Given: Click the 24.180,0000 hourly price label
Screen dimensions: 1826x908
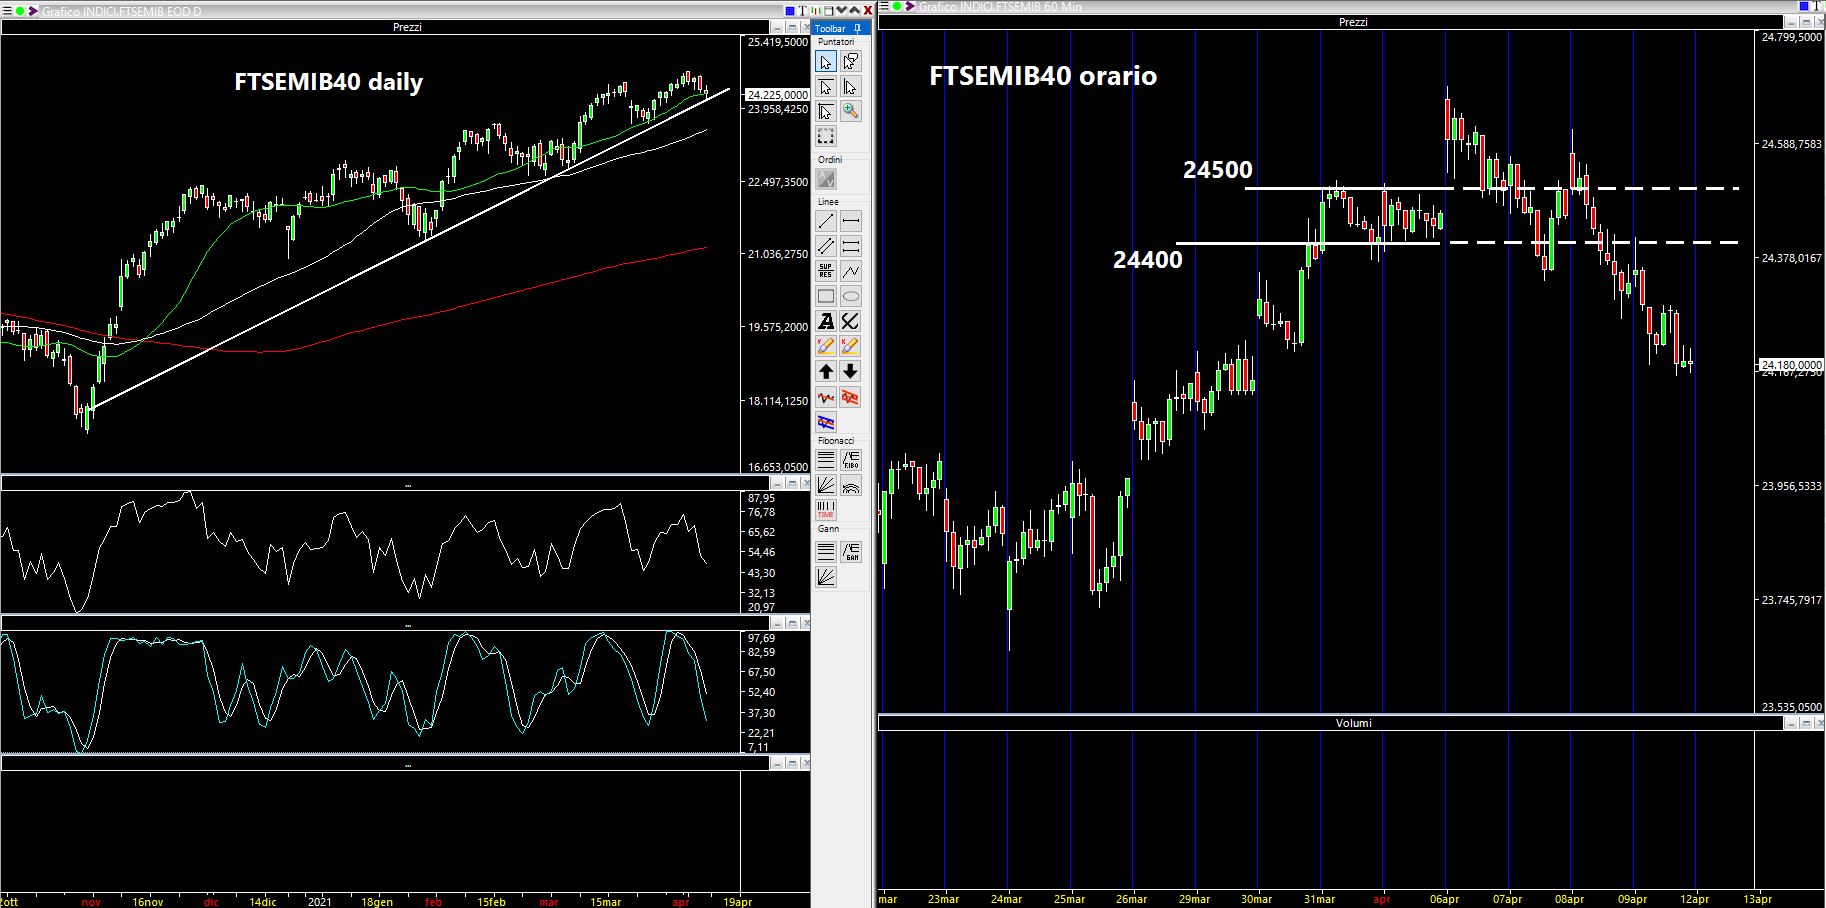Looking at the screenshot, I should [1791, 365].
